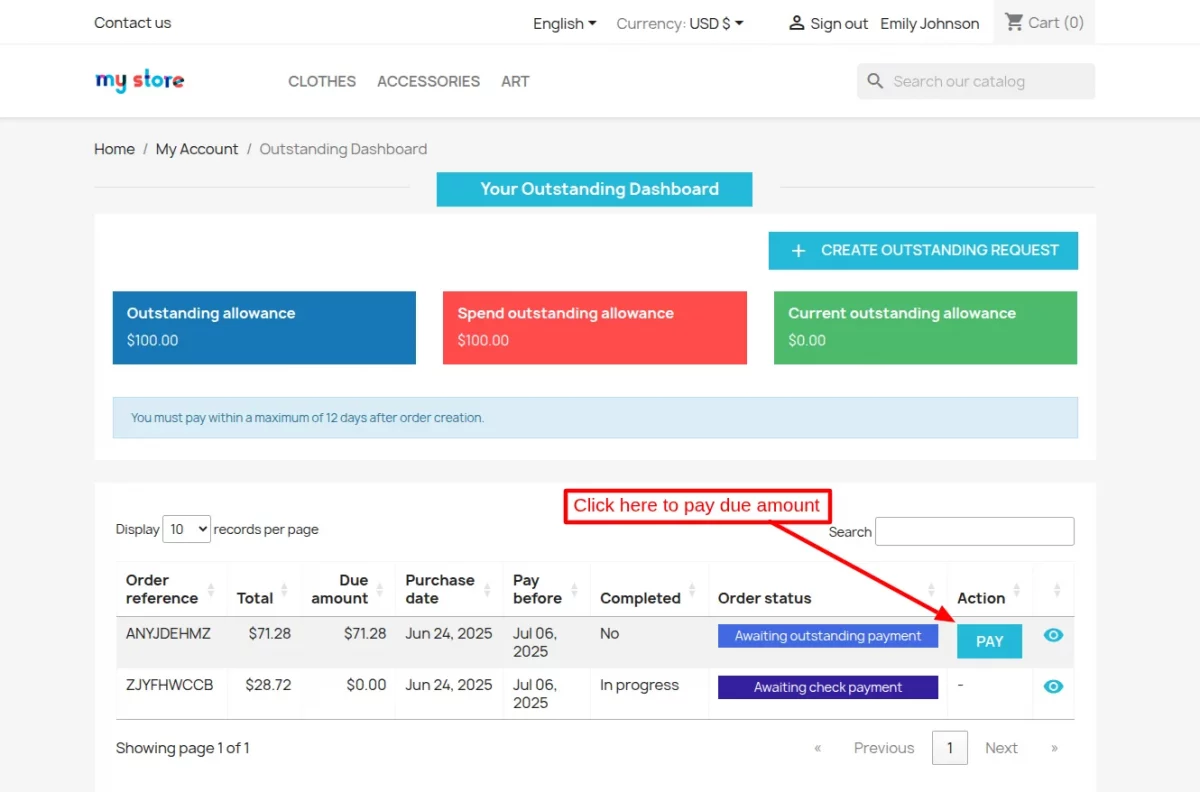Screen dimensions: 1200x792
Task: Click the Your Outstanding Dashboard heading
Action: click(594, 189)
